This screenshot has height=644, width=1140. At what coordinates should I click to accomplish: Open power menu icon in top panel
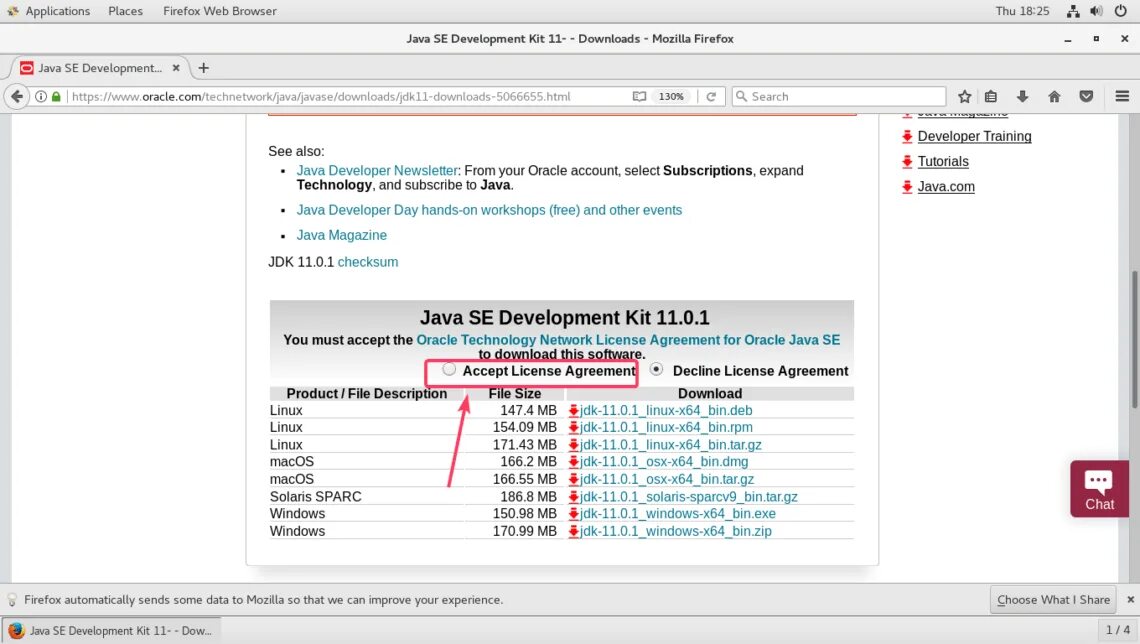point(1120,11)
